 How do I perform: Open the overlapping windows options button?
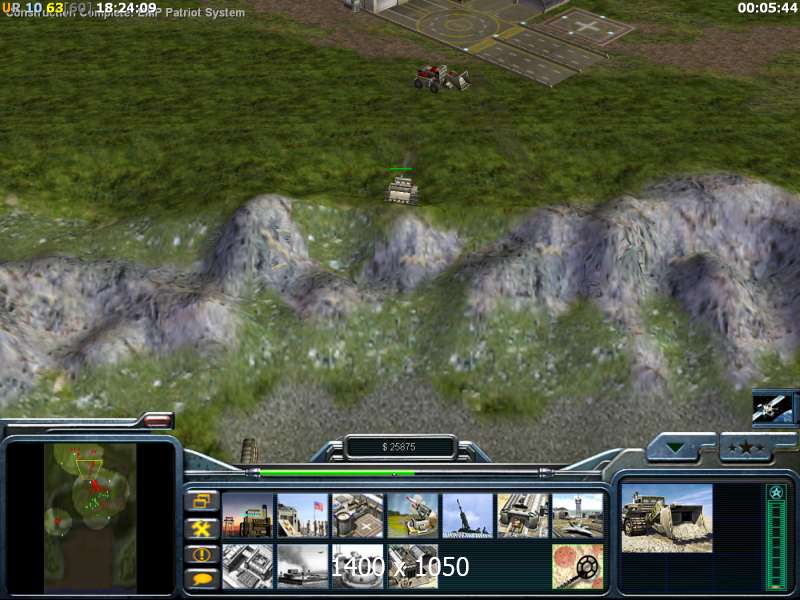202,502
